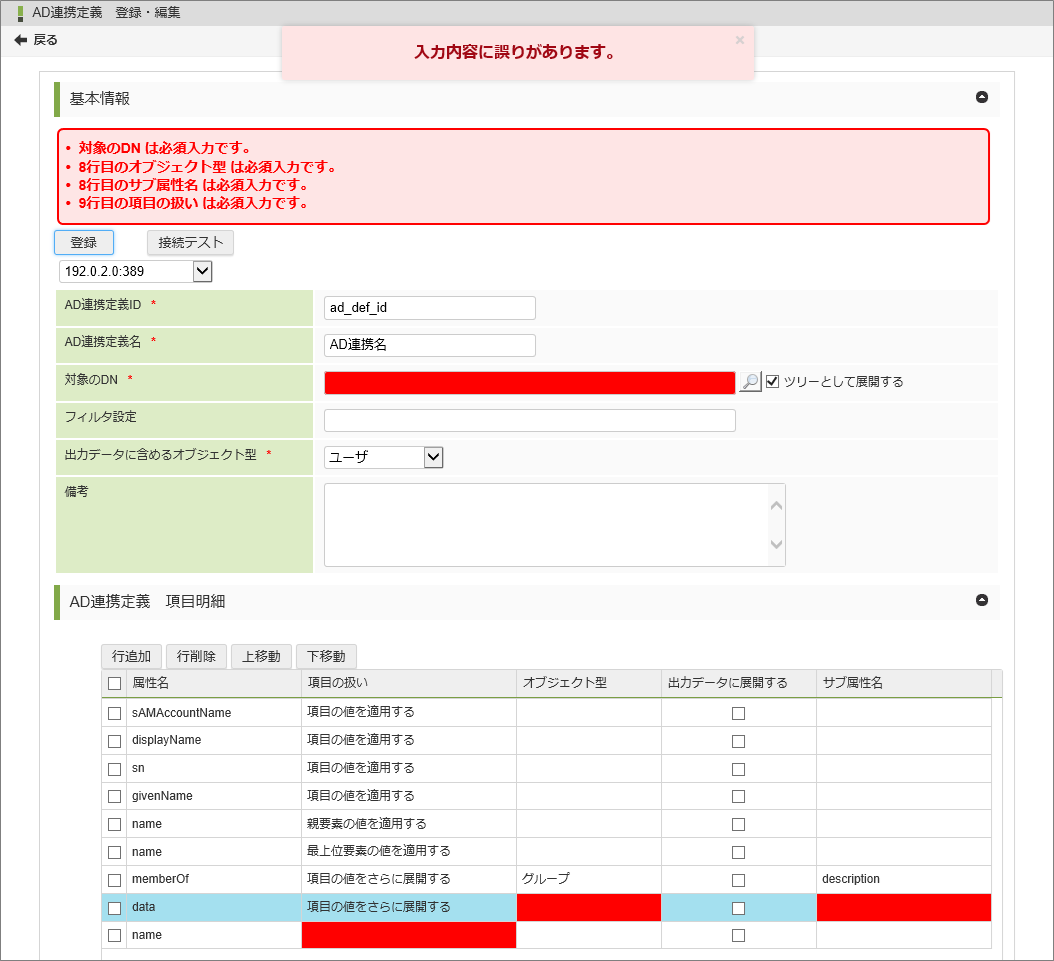Select the sAMAccountName row checkbox
The width and height of the screenshot is (1054, 961).
click(x=114, y=713)
